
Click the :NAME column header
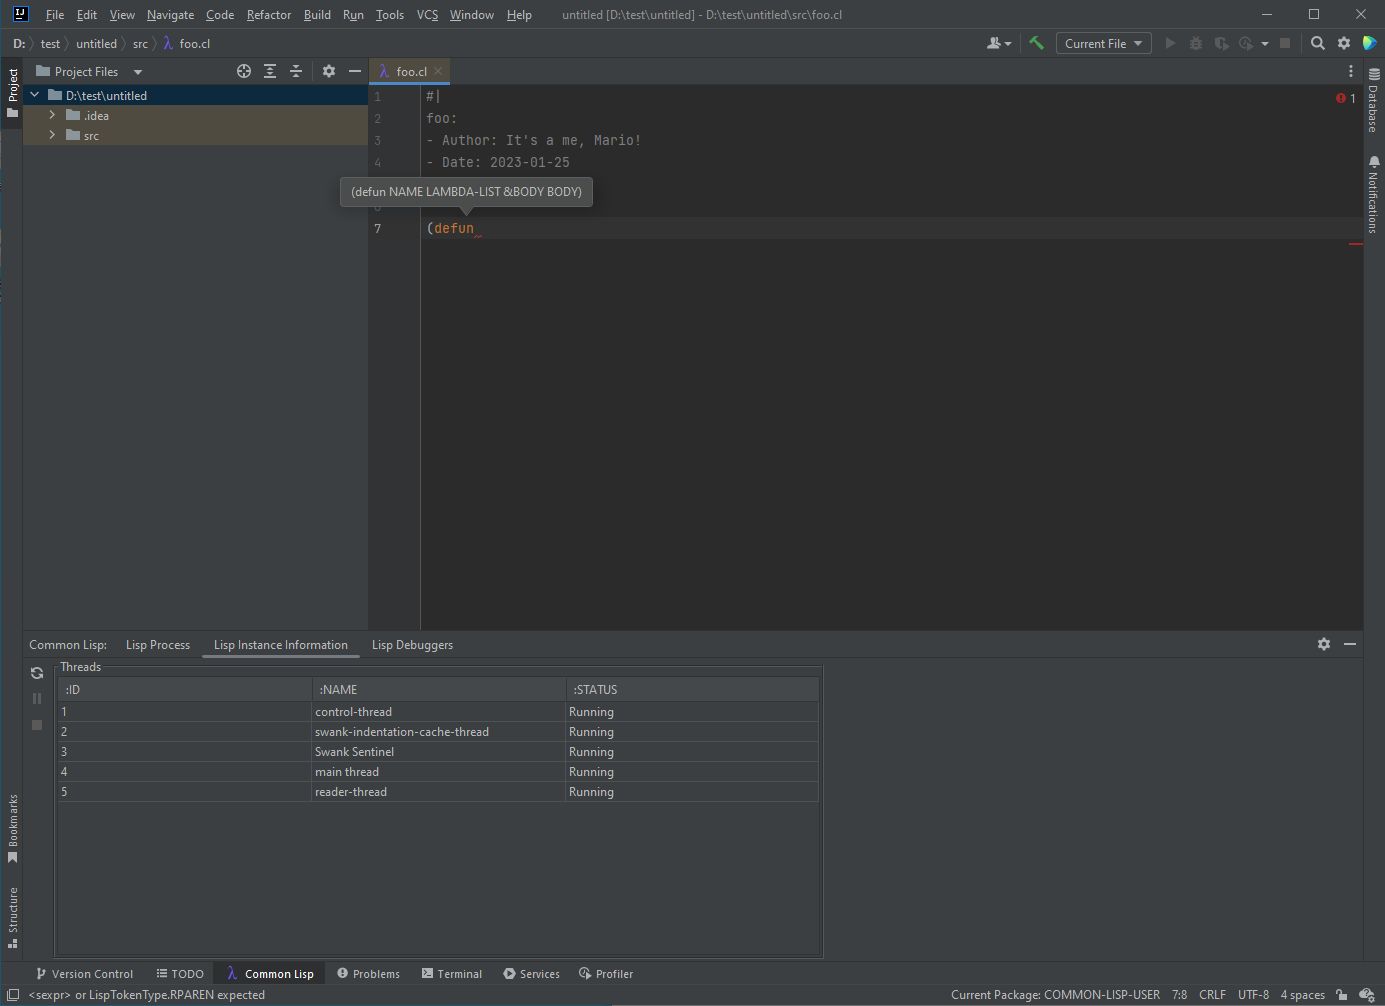point(439,690)
